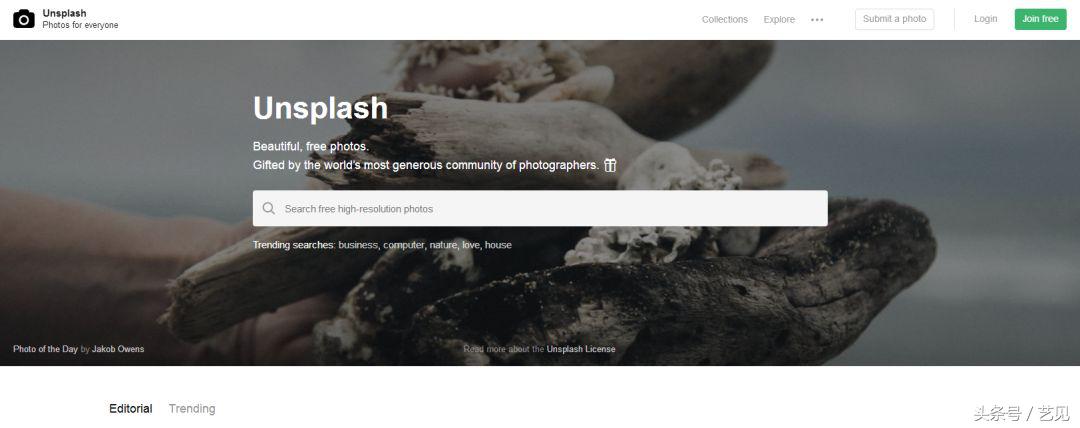
Task: Select the nature trending search
Action: (444, 245)
